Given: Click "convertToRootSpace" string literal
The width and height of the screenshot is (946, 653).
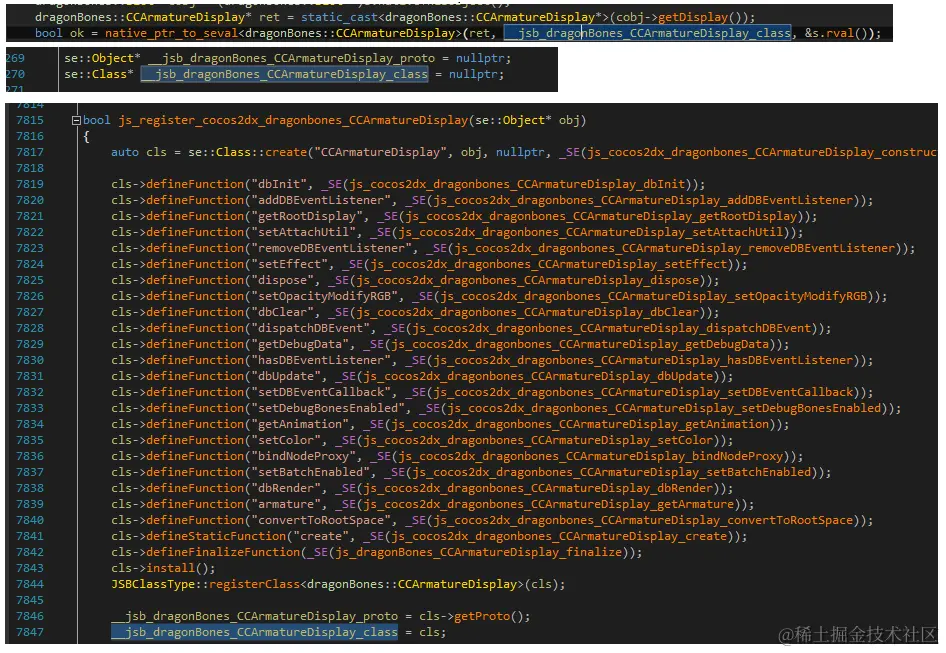Looking at the screenshot, I should click(x=321, y=520).
